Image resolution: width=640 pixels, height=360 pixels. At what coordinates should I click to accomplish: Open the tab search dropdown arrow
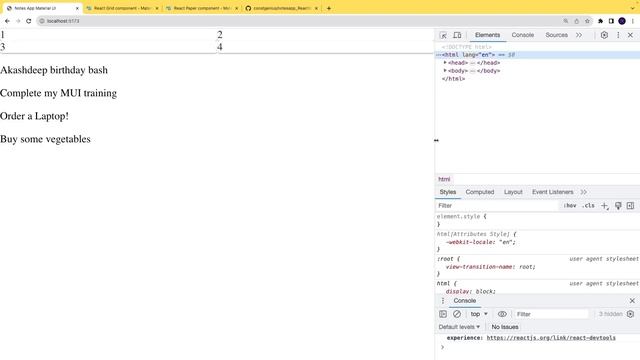click(x=633, y=8)
